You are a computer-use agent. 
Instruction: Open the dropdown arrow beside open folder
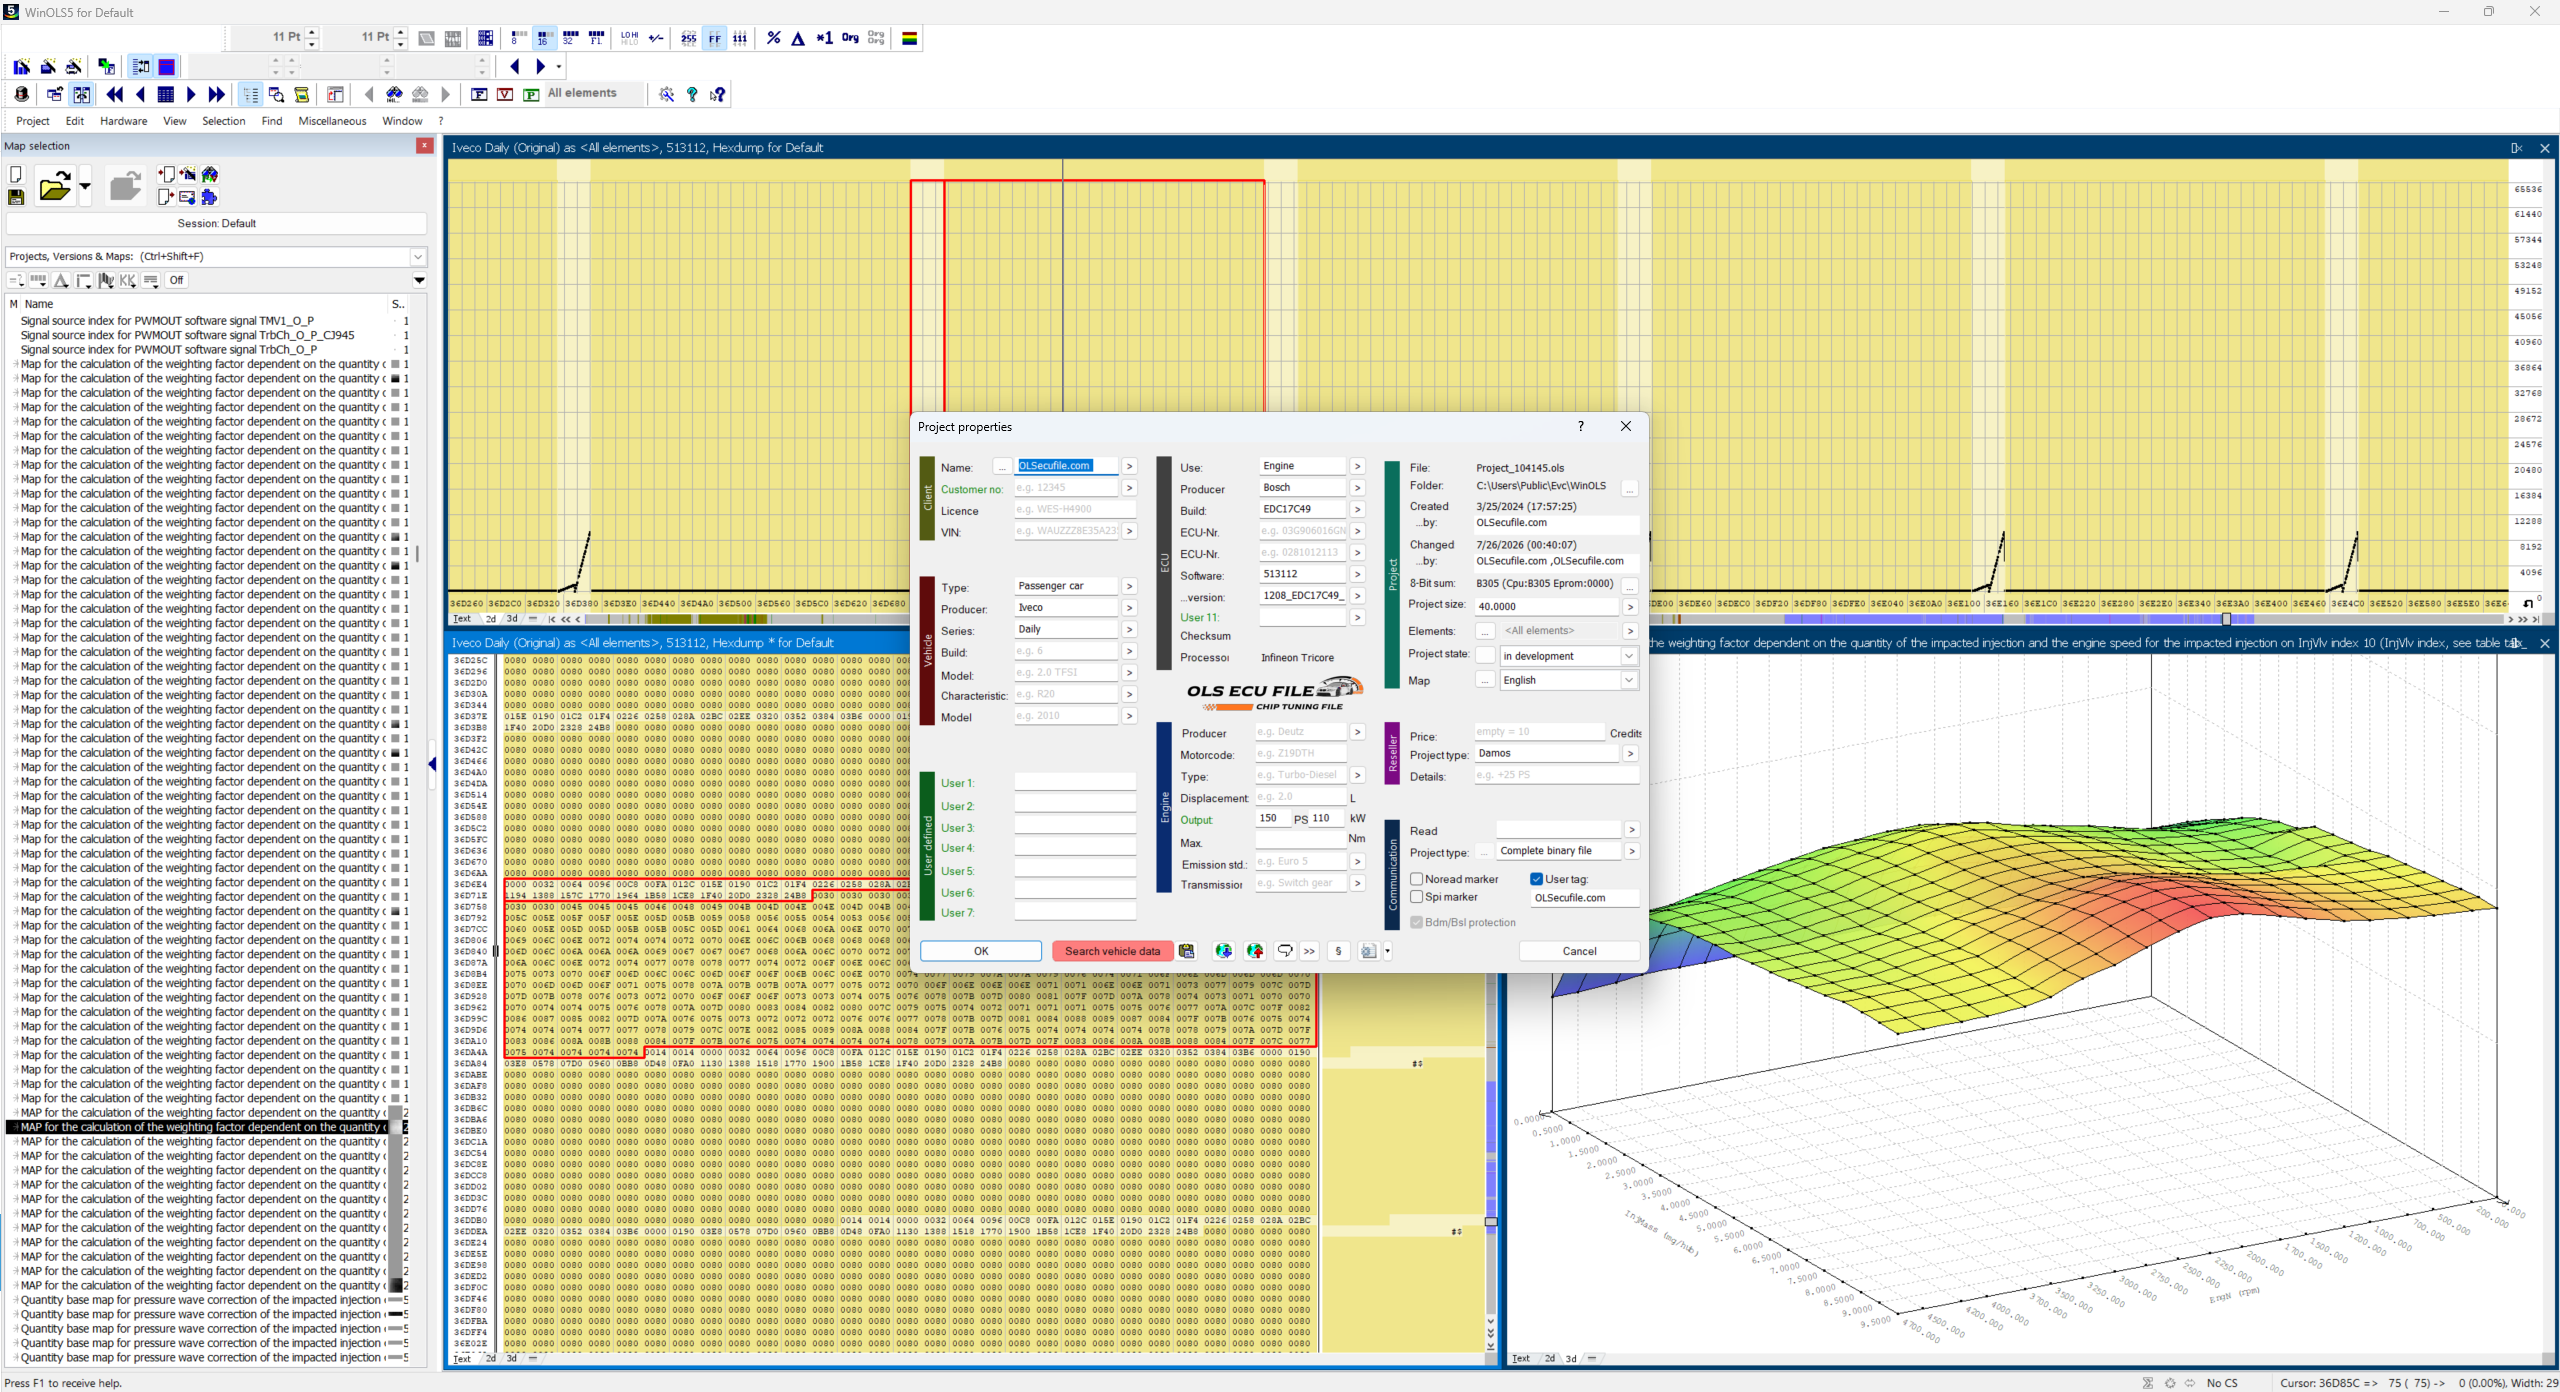(85, 186)
